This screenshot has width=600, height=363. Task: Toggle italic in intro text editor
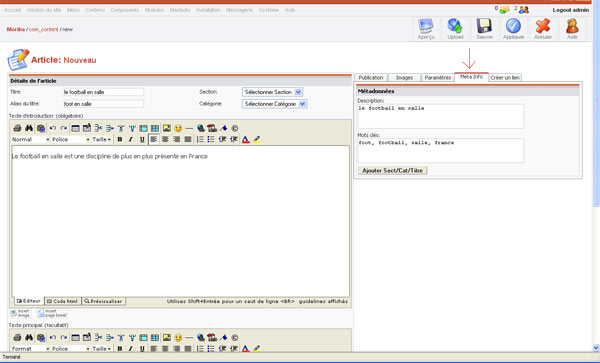(130, 140)
